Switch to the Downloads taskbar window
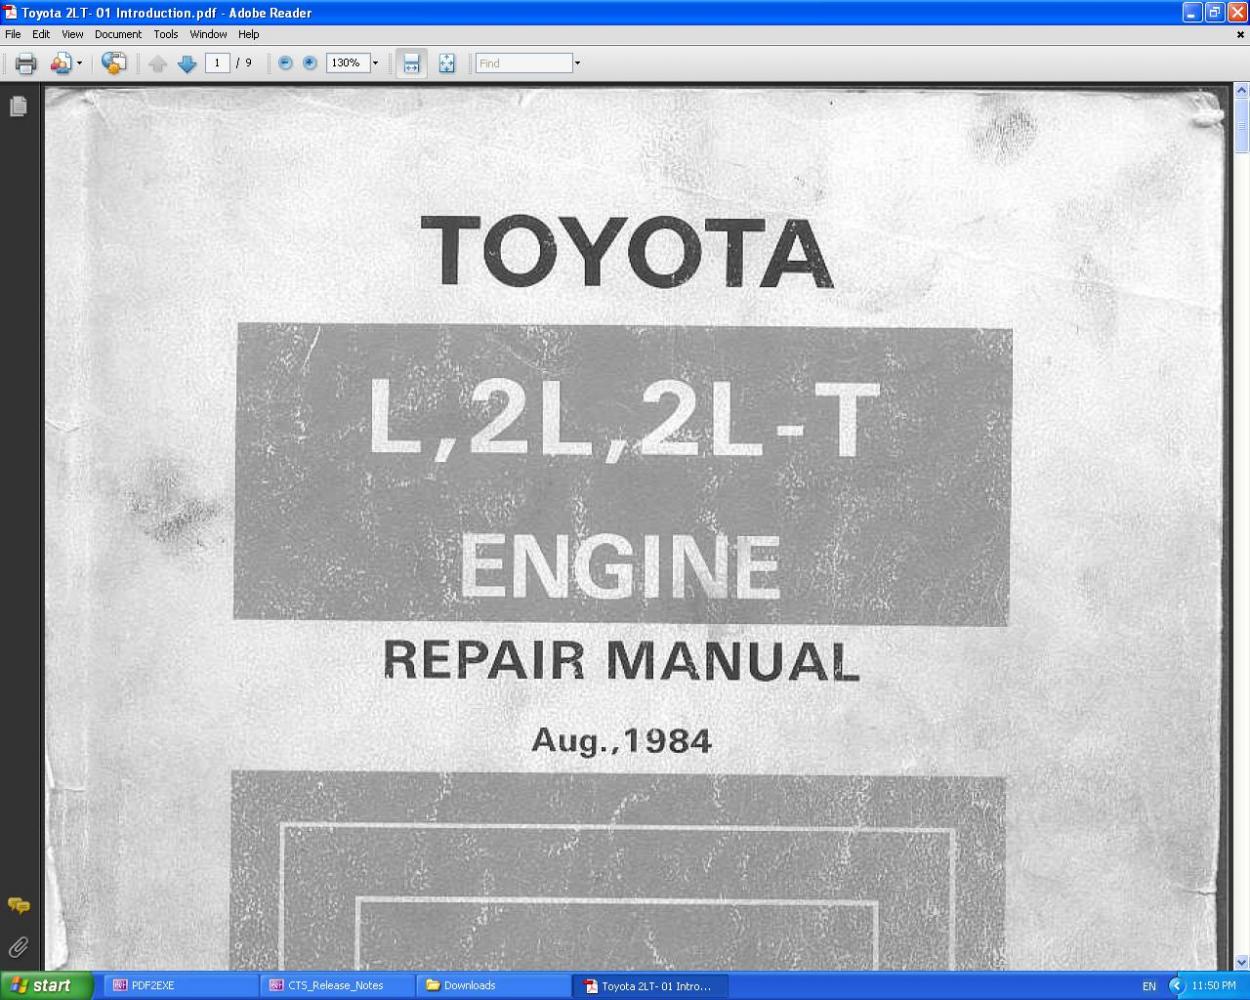This screenshot has width=1250, height=1000. pos(492,985)
